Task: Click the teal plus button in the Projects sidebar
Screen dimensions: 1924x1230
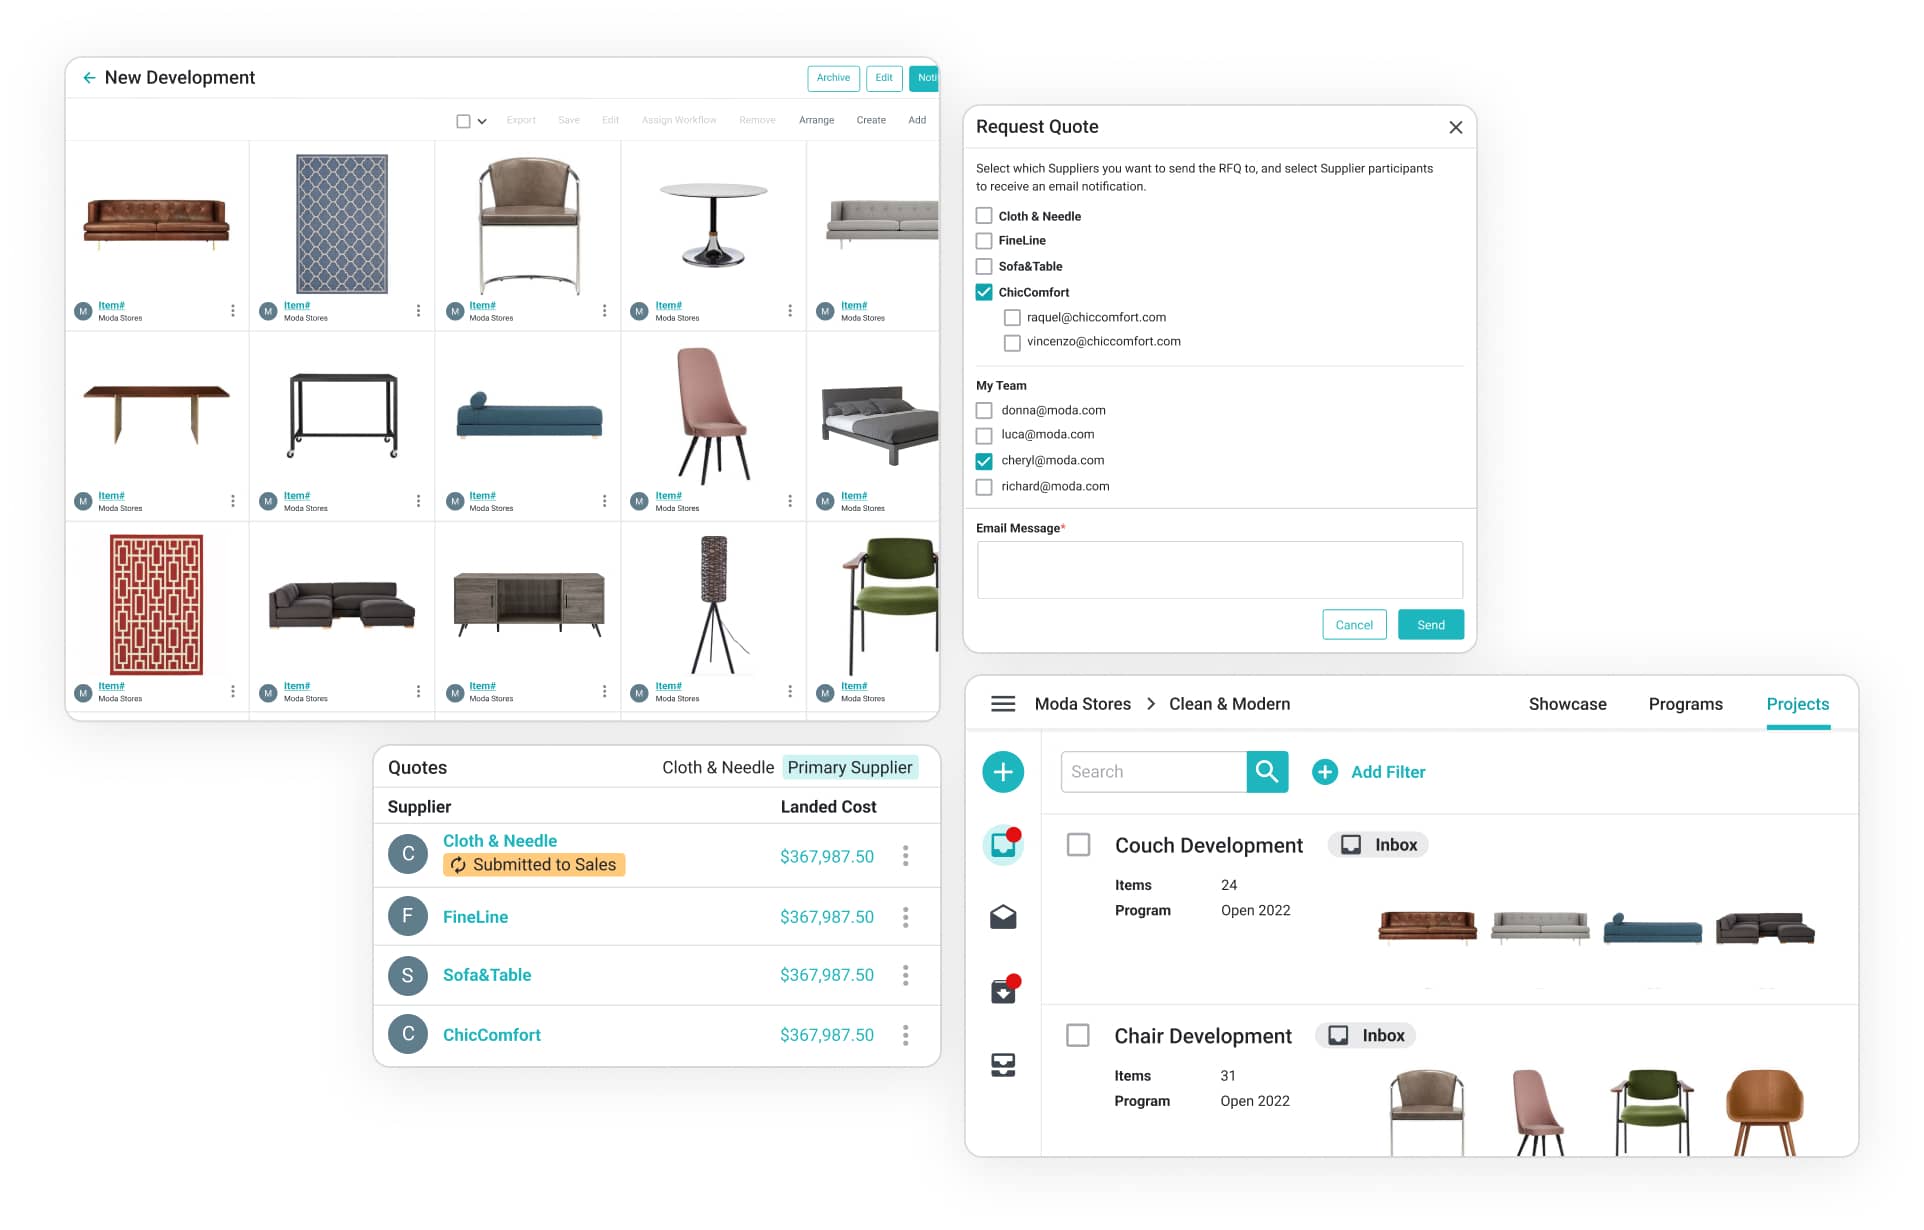Action: 1002,772
